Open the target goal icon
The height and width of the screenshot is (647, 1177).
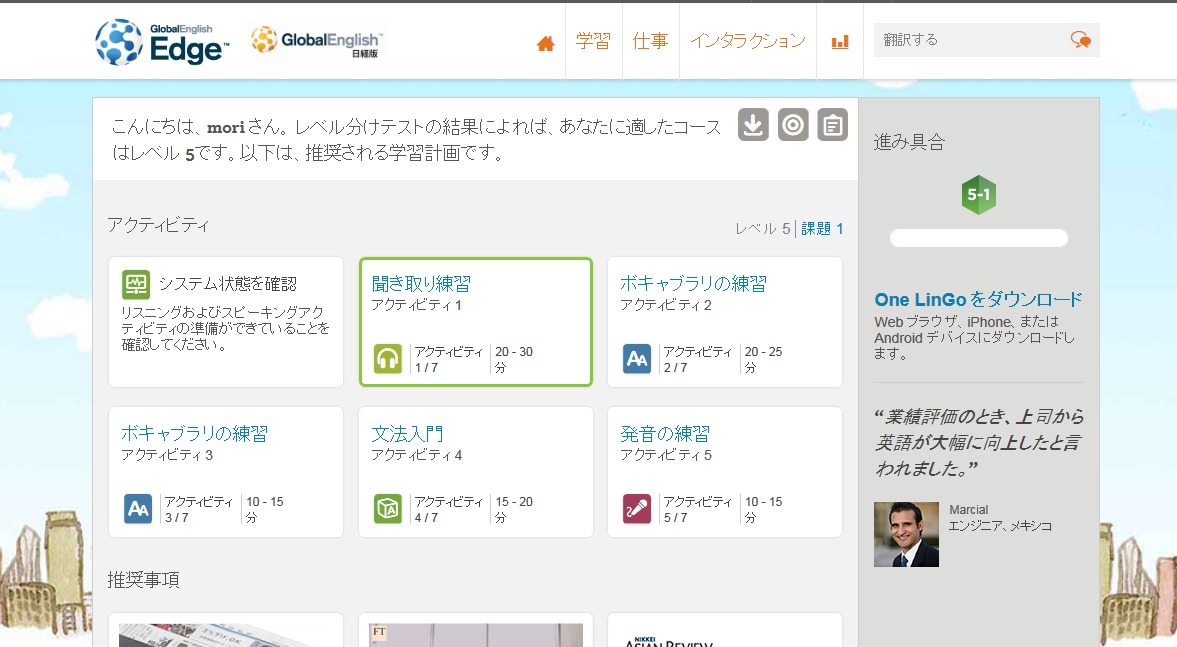[793, 125]
